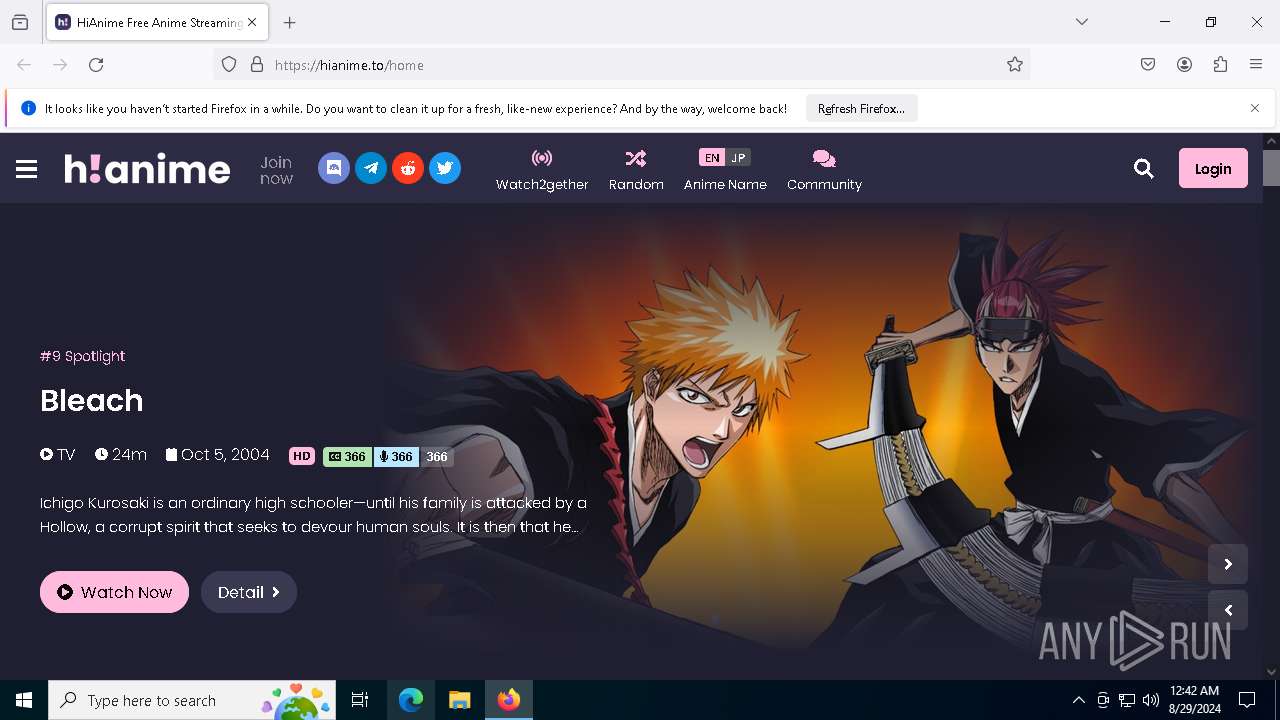Image resolution: width=1280 pixels, height=720 pixels.
Task: Click the hianime logo
Action: [x=147, y=169]
